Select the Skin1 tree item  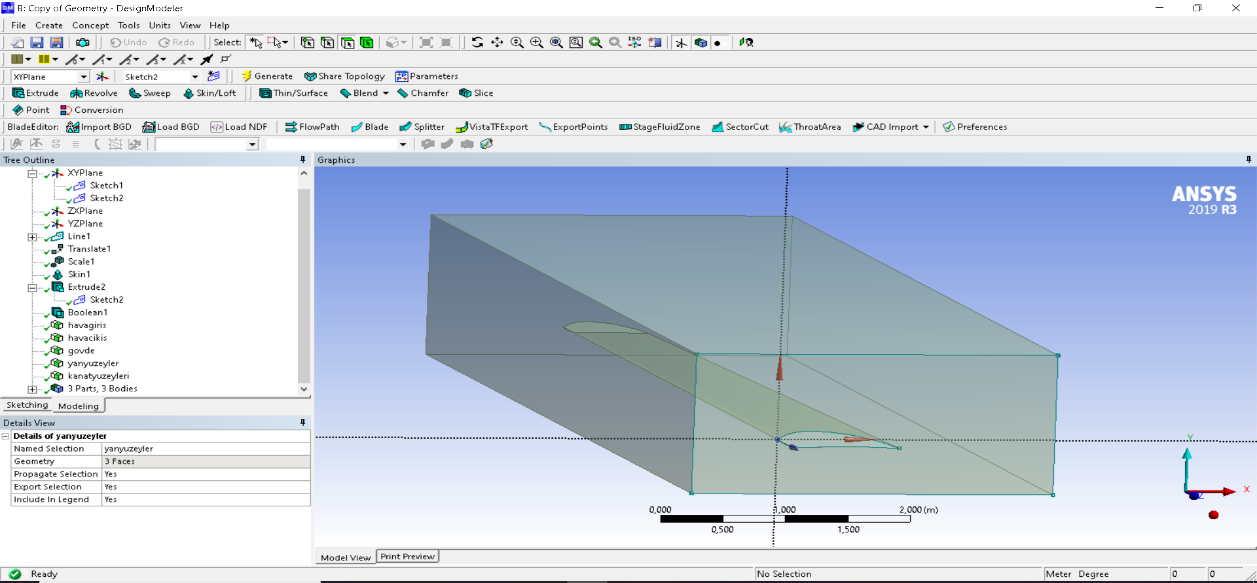coord(79,274)
